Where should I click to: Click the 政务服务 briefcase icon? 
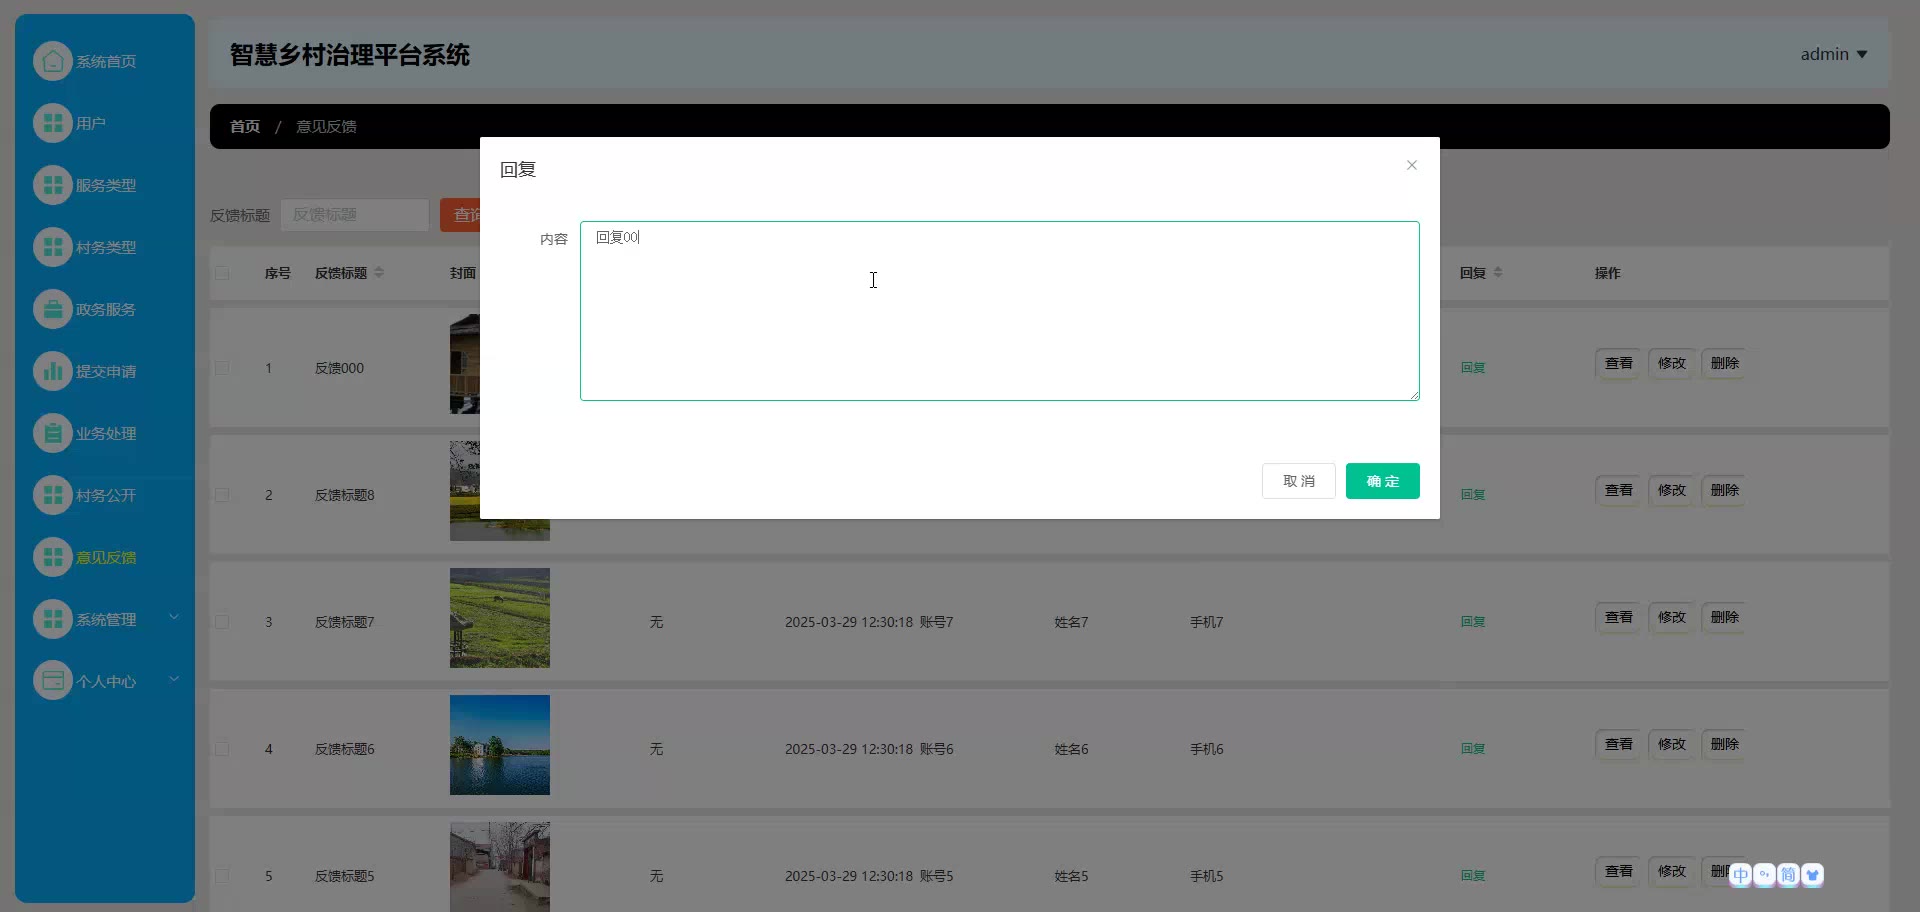point(52,309)
